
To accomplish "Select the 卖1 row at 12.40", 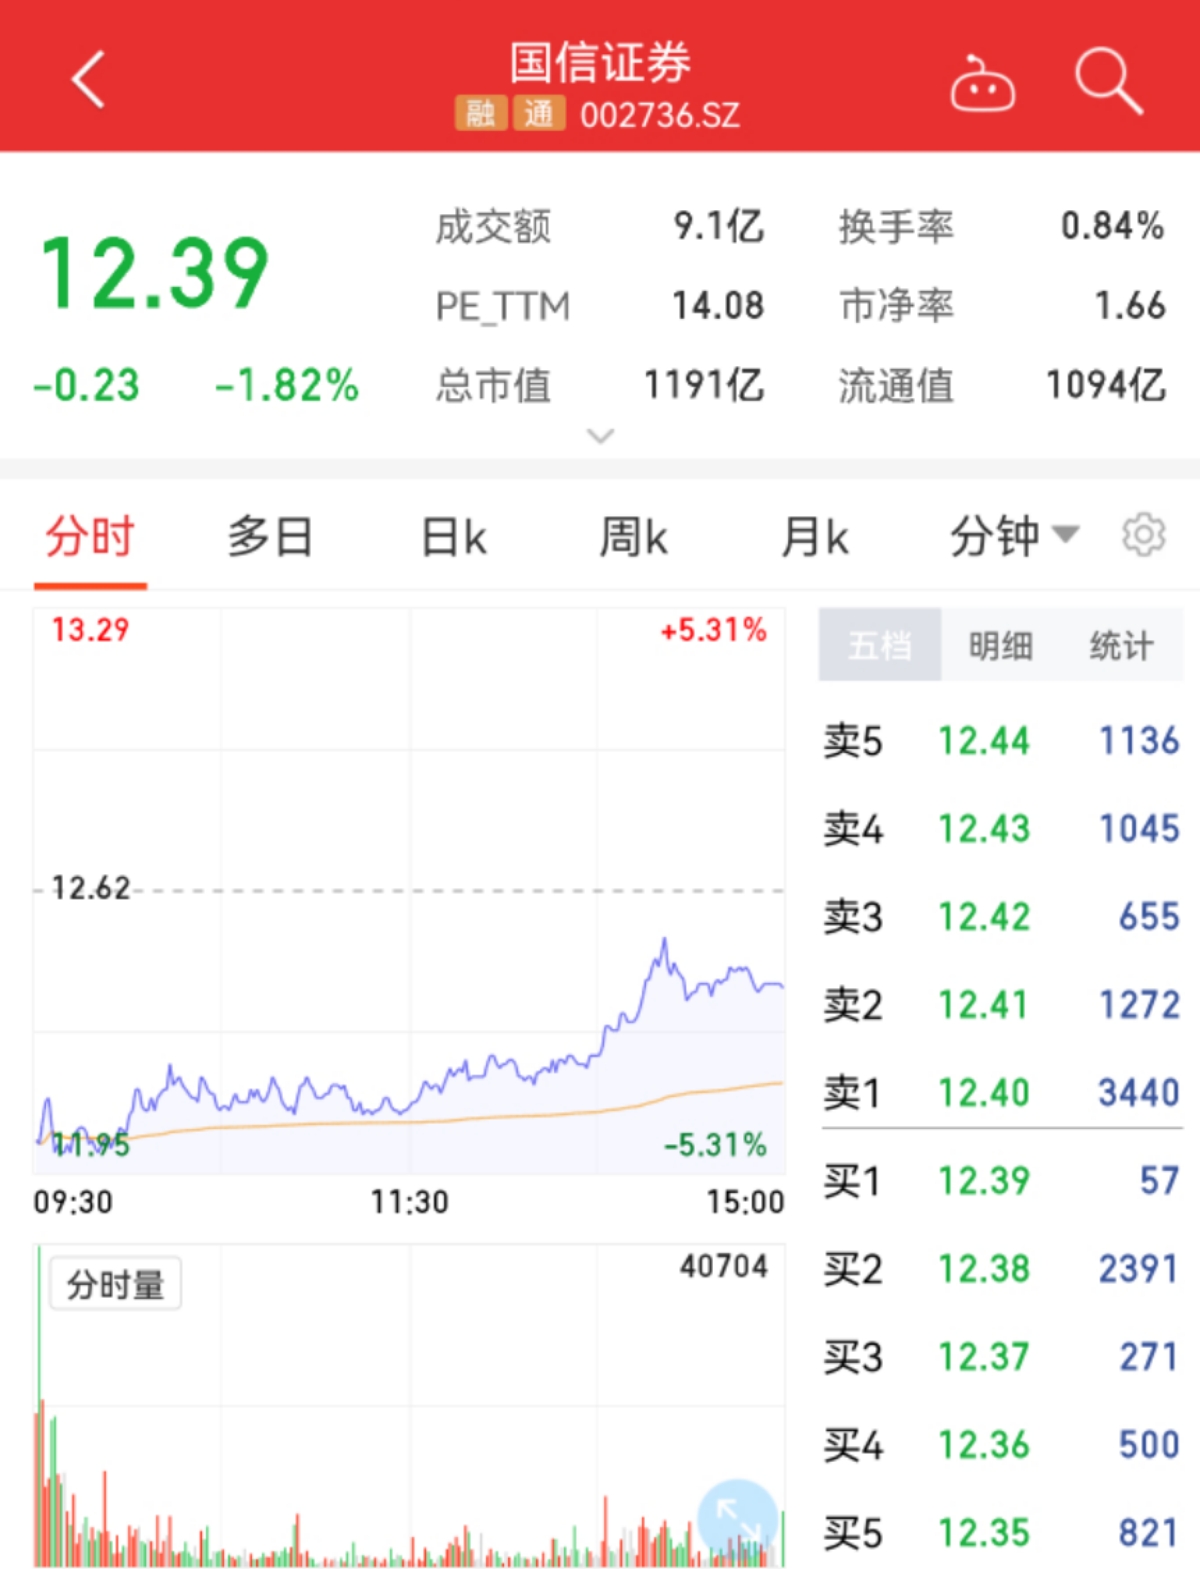I will pos(1001,1093).
